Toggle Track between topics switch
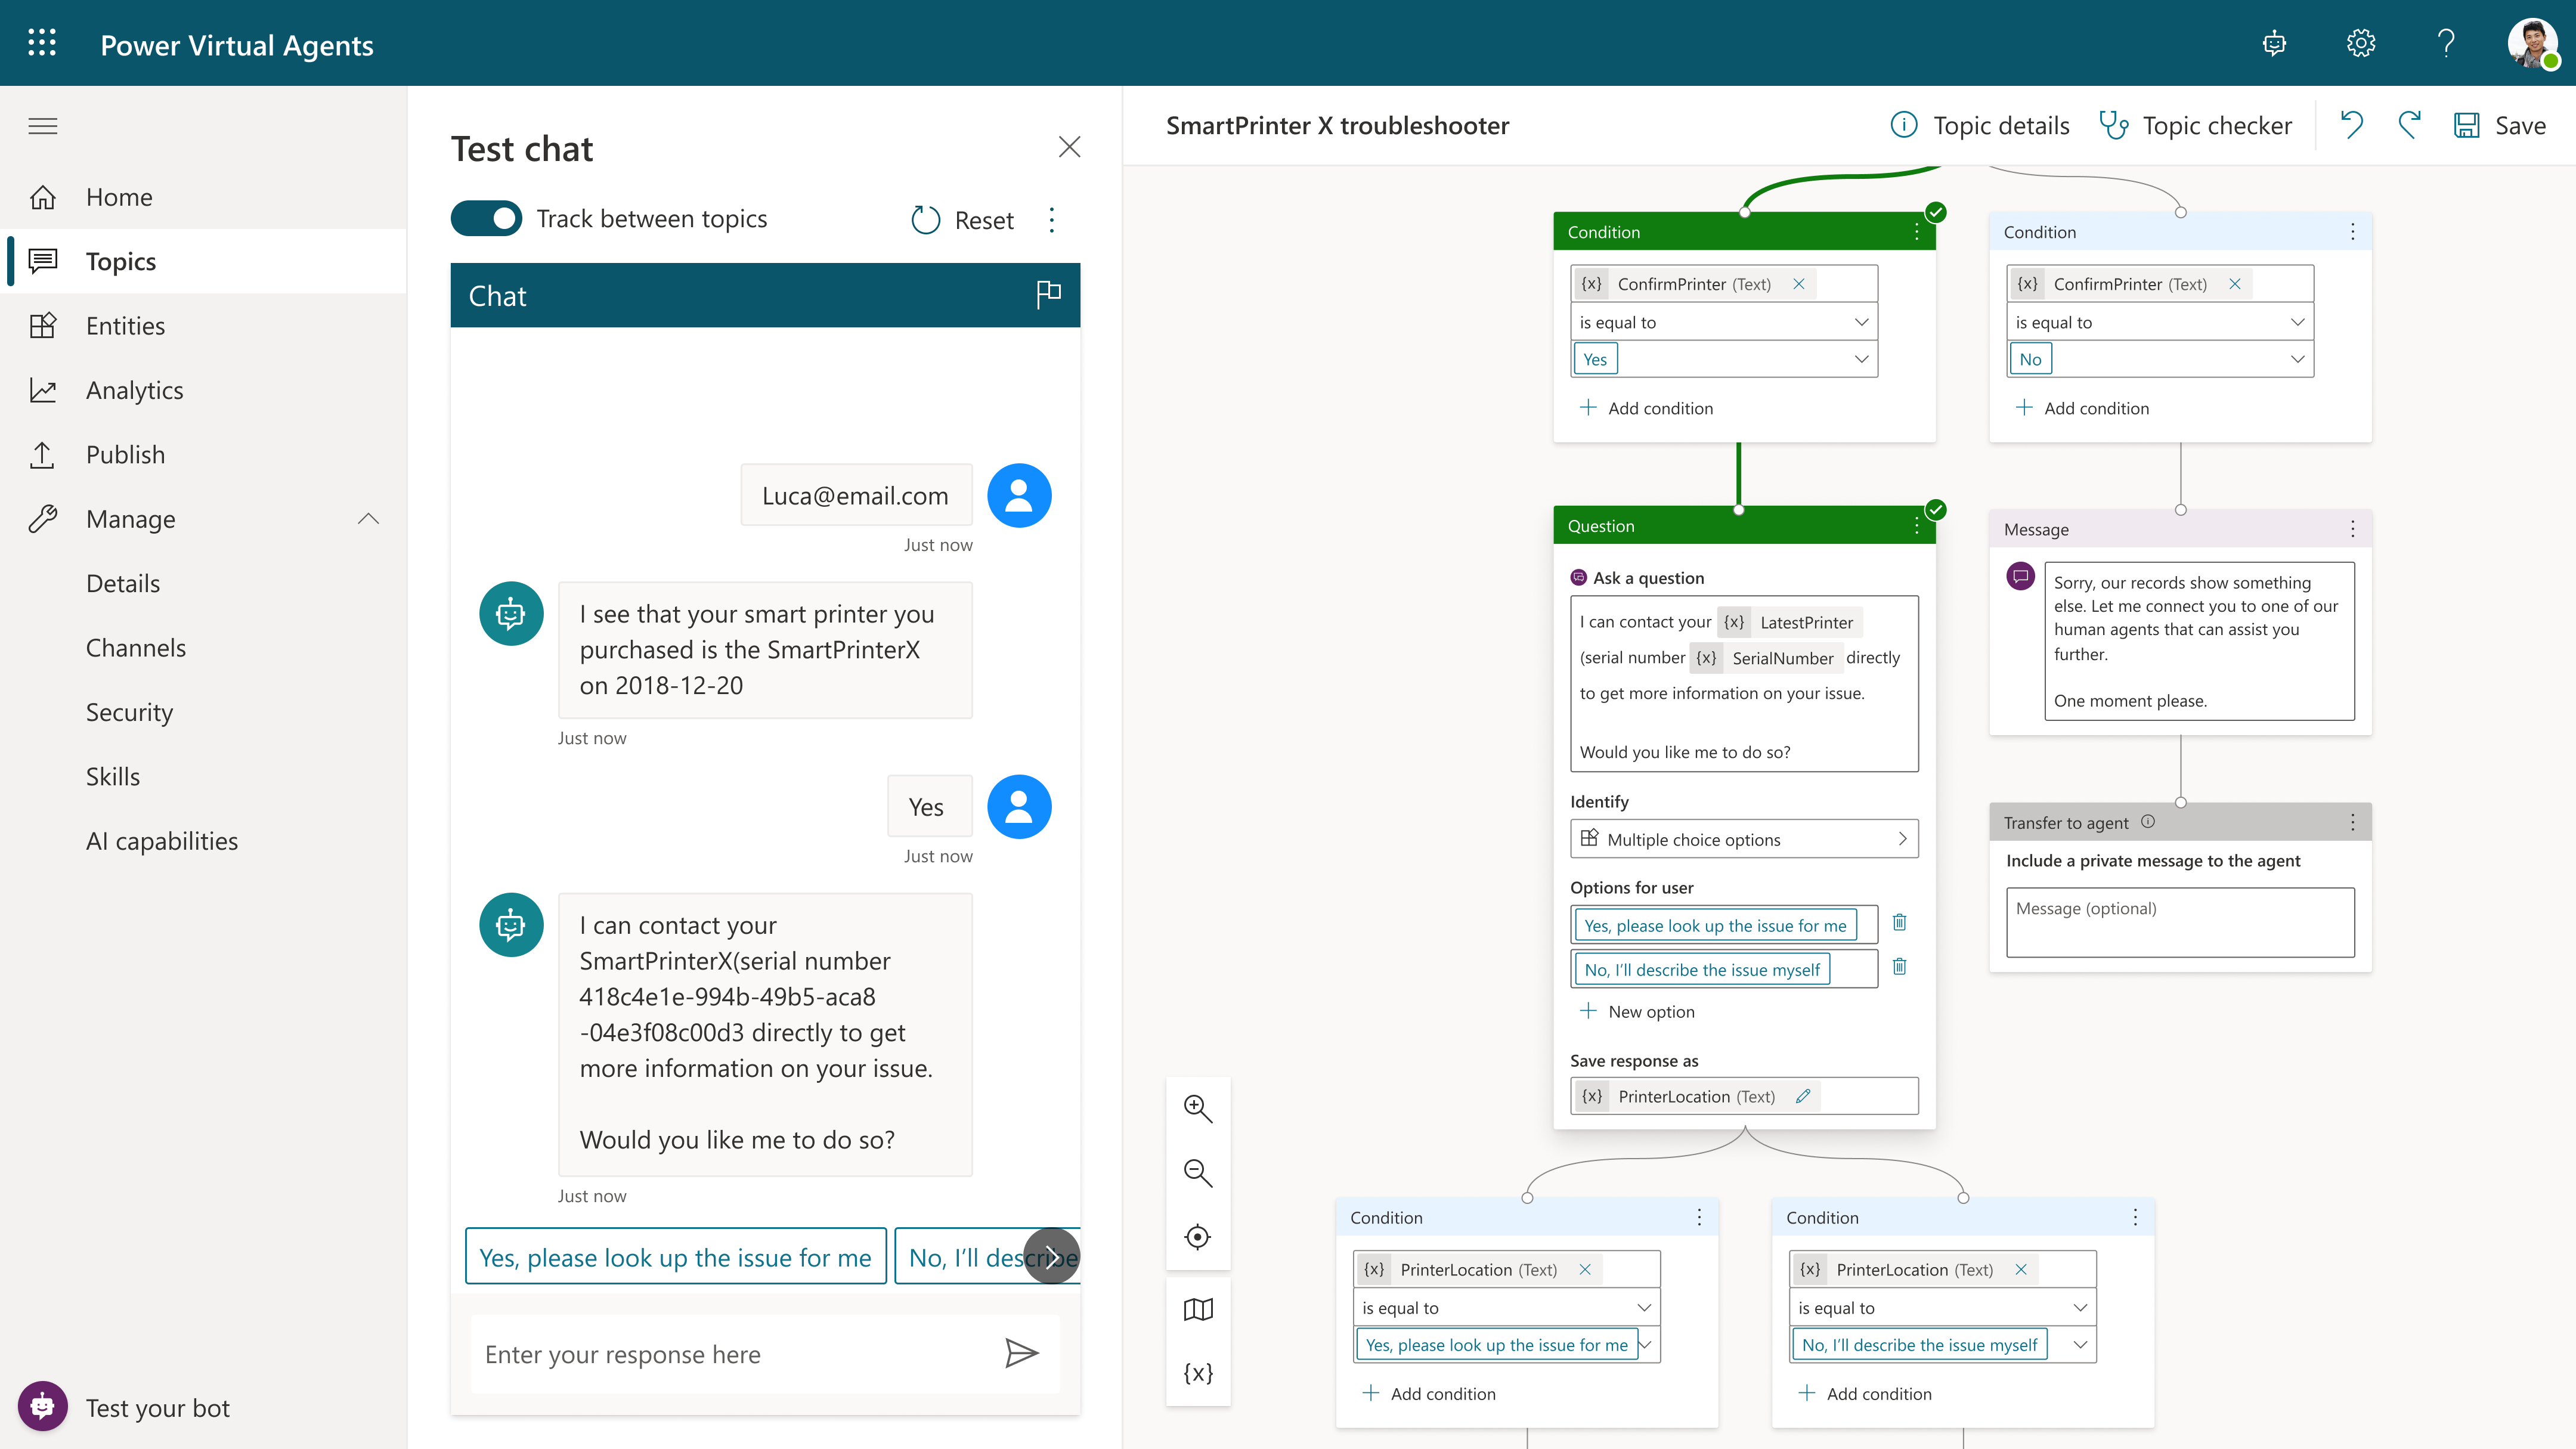 pyautogui.click(x=486, y=218)
